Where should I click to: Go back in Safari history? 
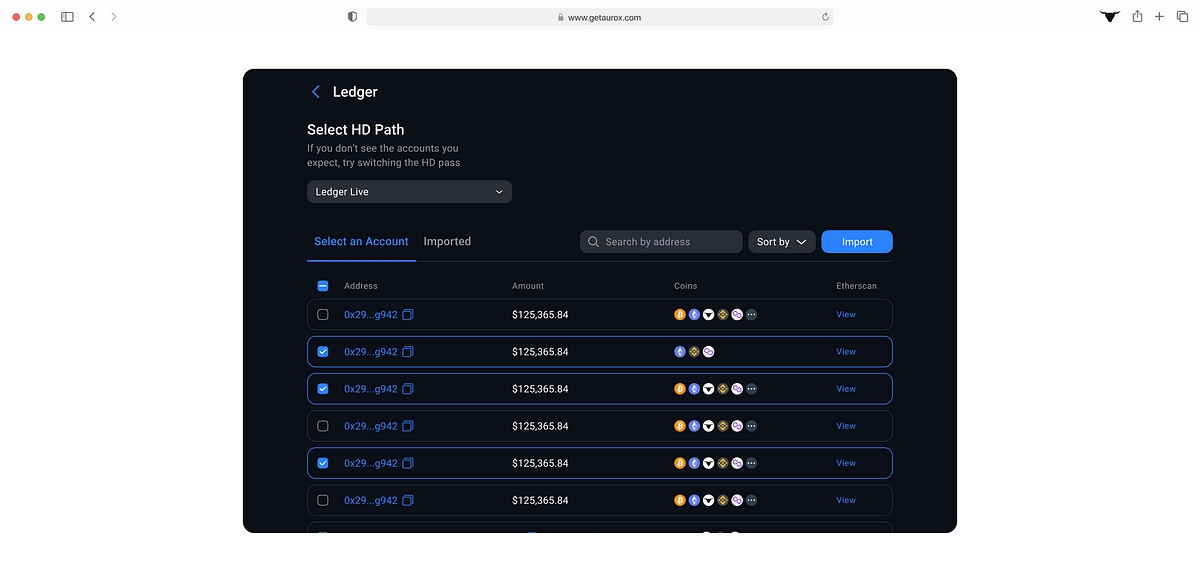coord(92,17)
